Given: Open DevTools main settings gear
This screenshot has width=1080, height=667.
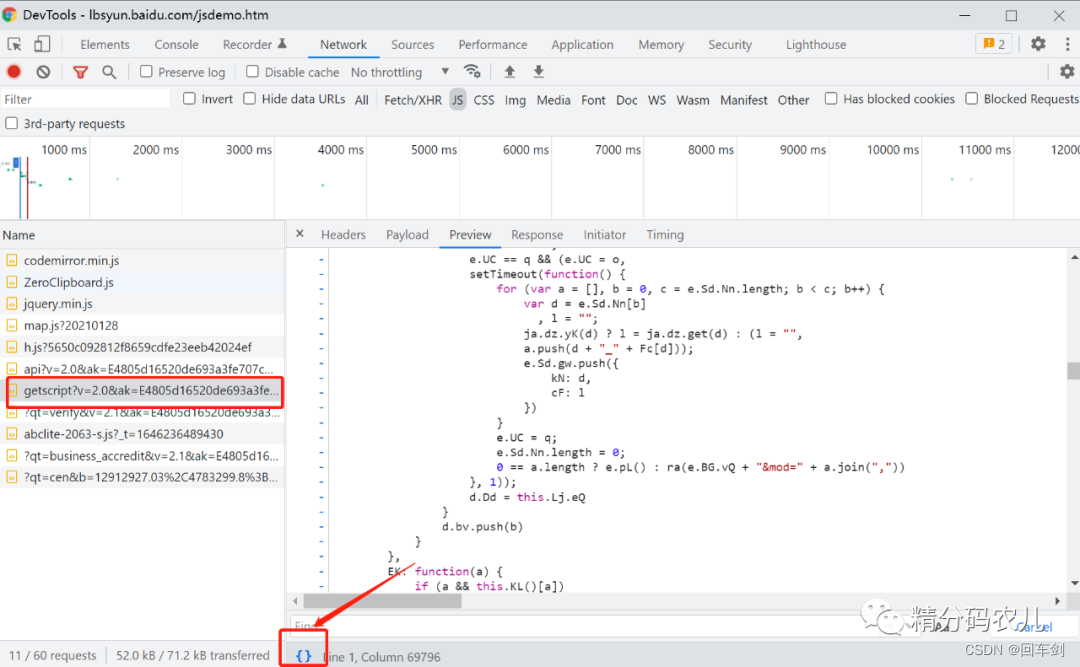Looking at the screenshot, I should (x=1038, y=44).
